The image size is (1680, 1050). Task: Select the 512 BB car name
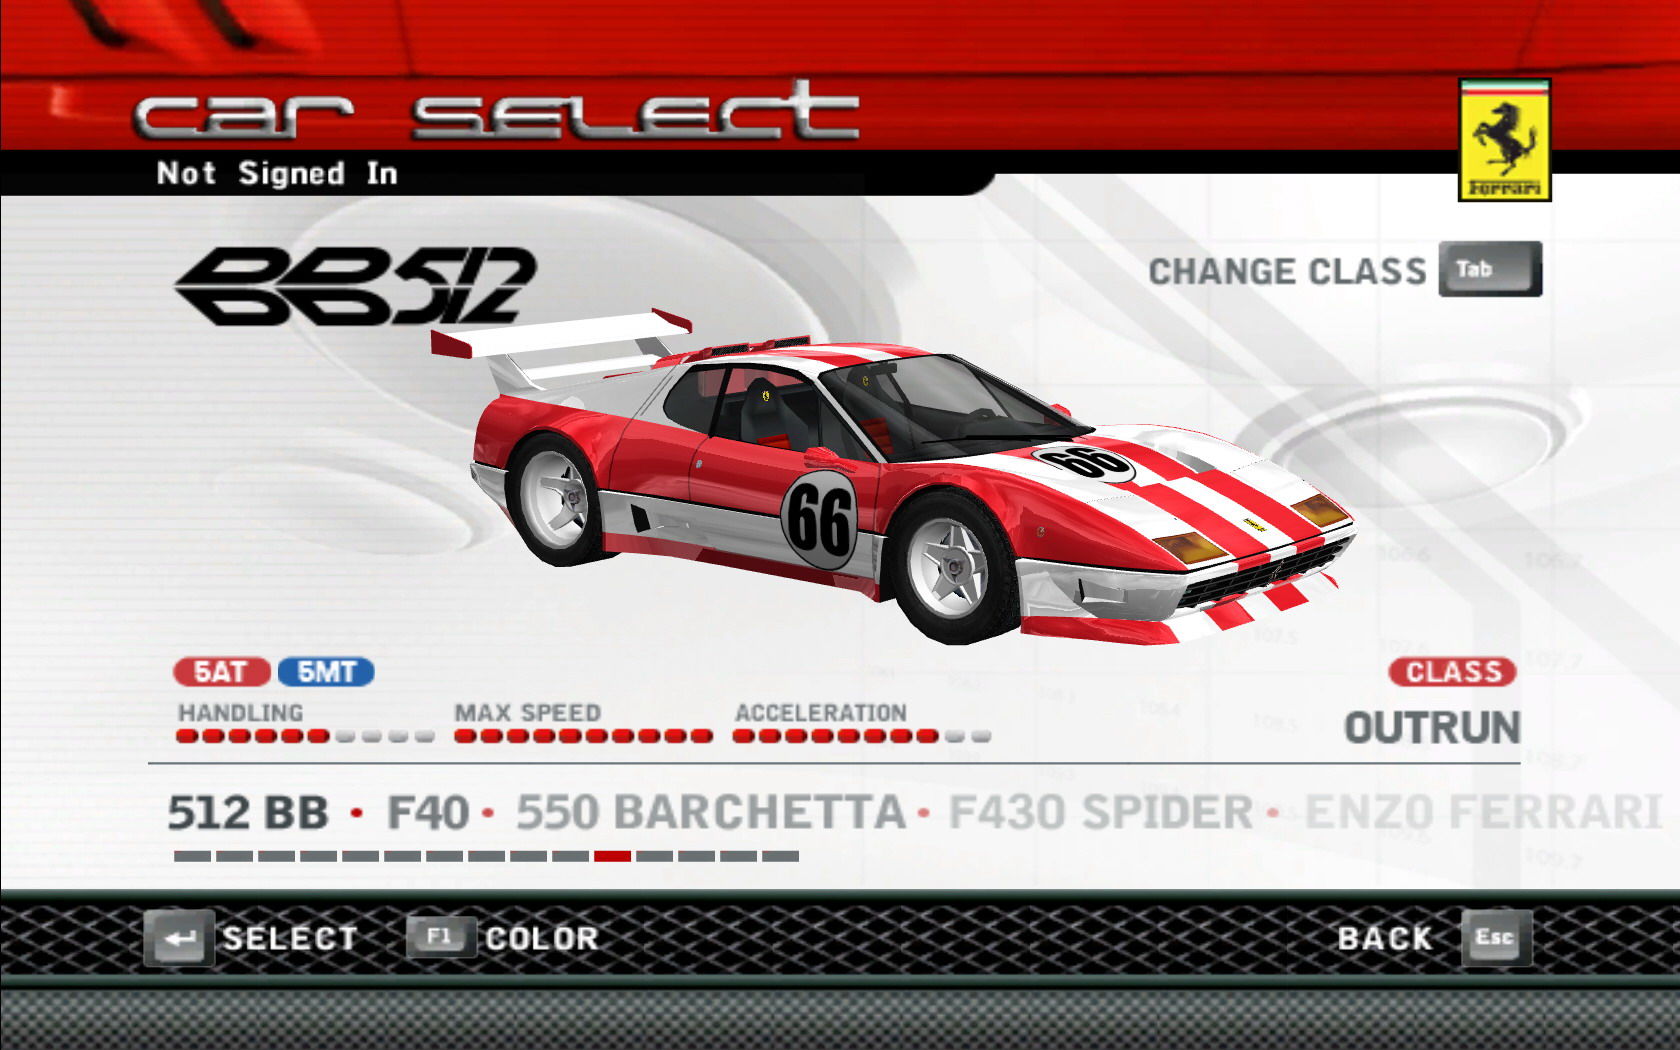[247, 813]
